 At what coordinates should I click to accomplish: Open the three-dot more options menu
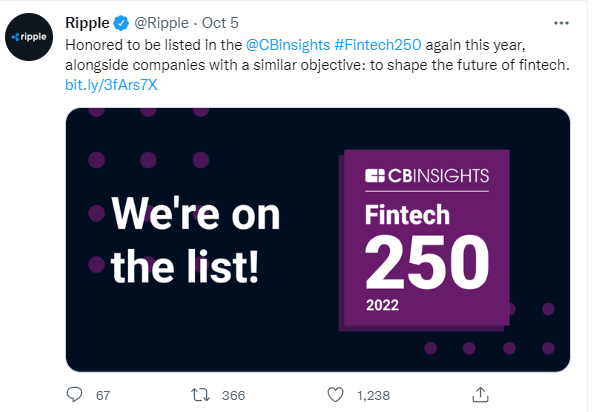click(561, 23)
